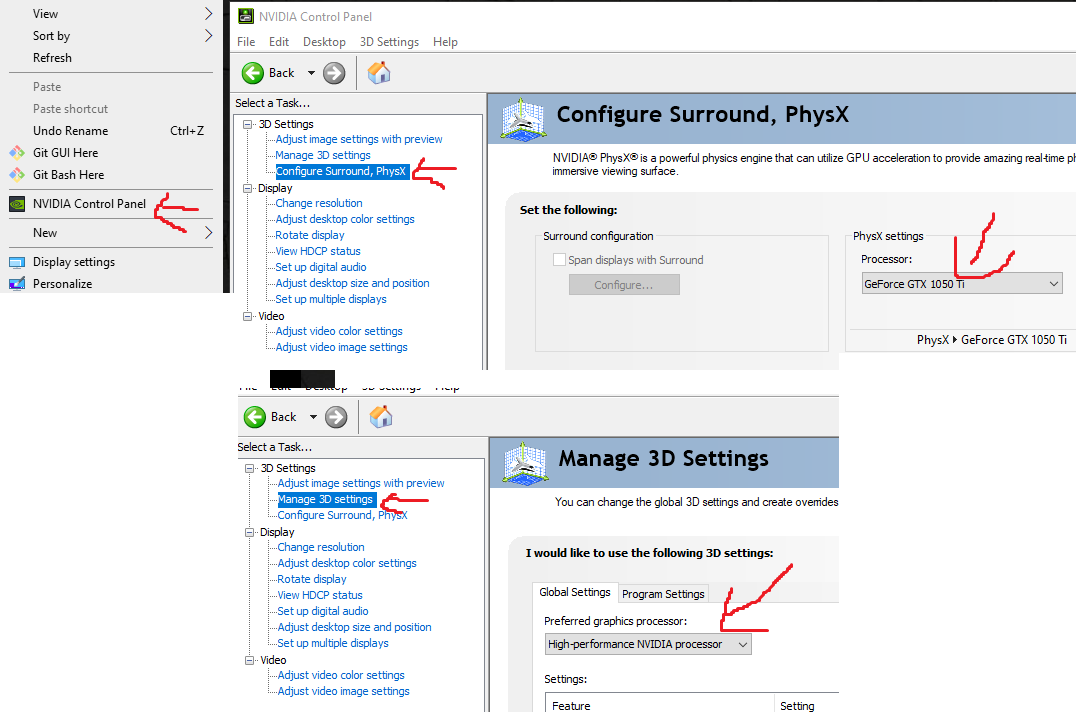The width and height of the screenshot is (1076, 712).
Task: Open Back history dropdown arrow in bottom panel
Action: [313, 417]
